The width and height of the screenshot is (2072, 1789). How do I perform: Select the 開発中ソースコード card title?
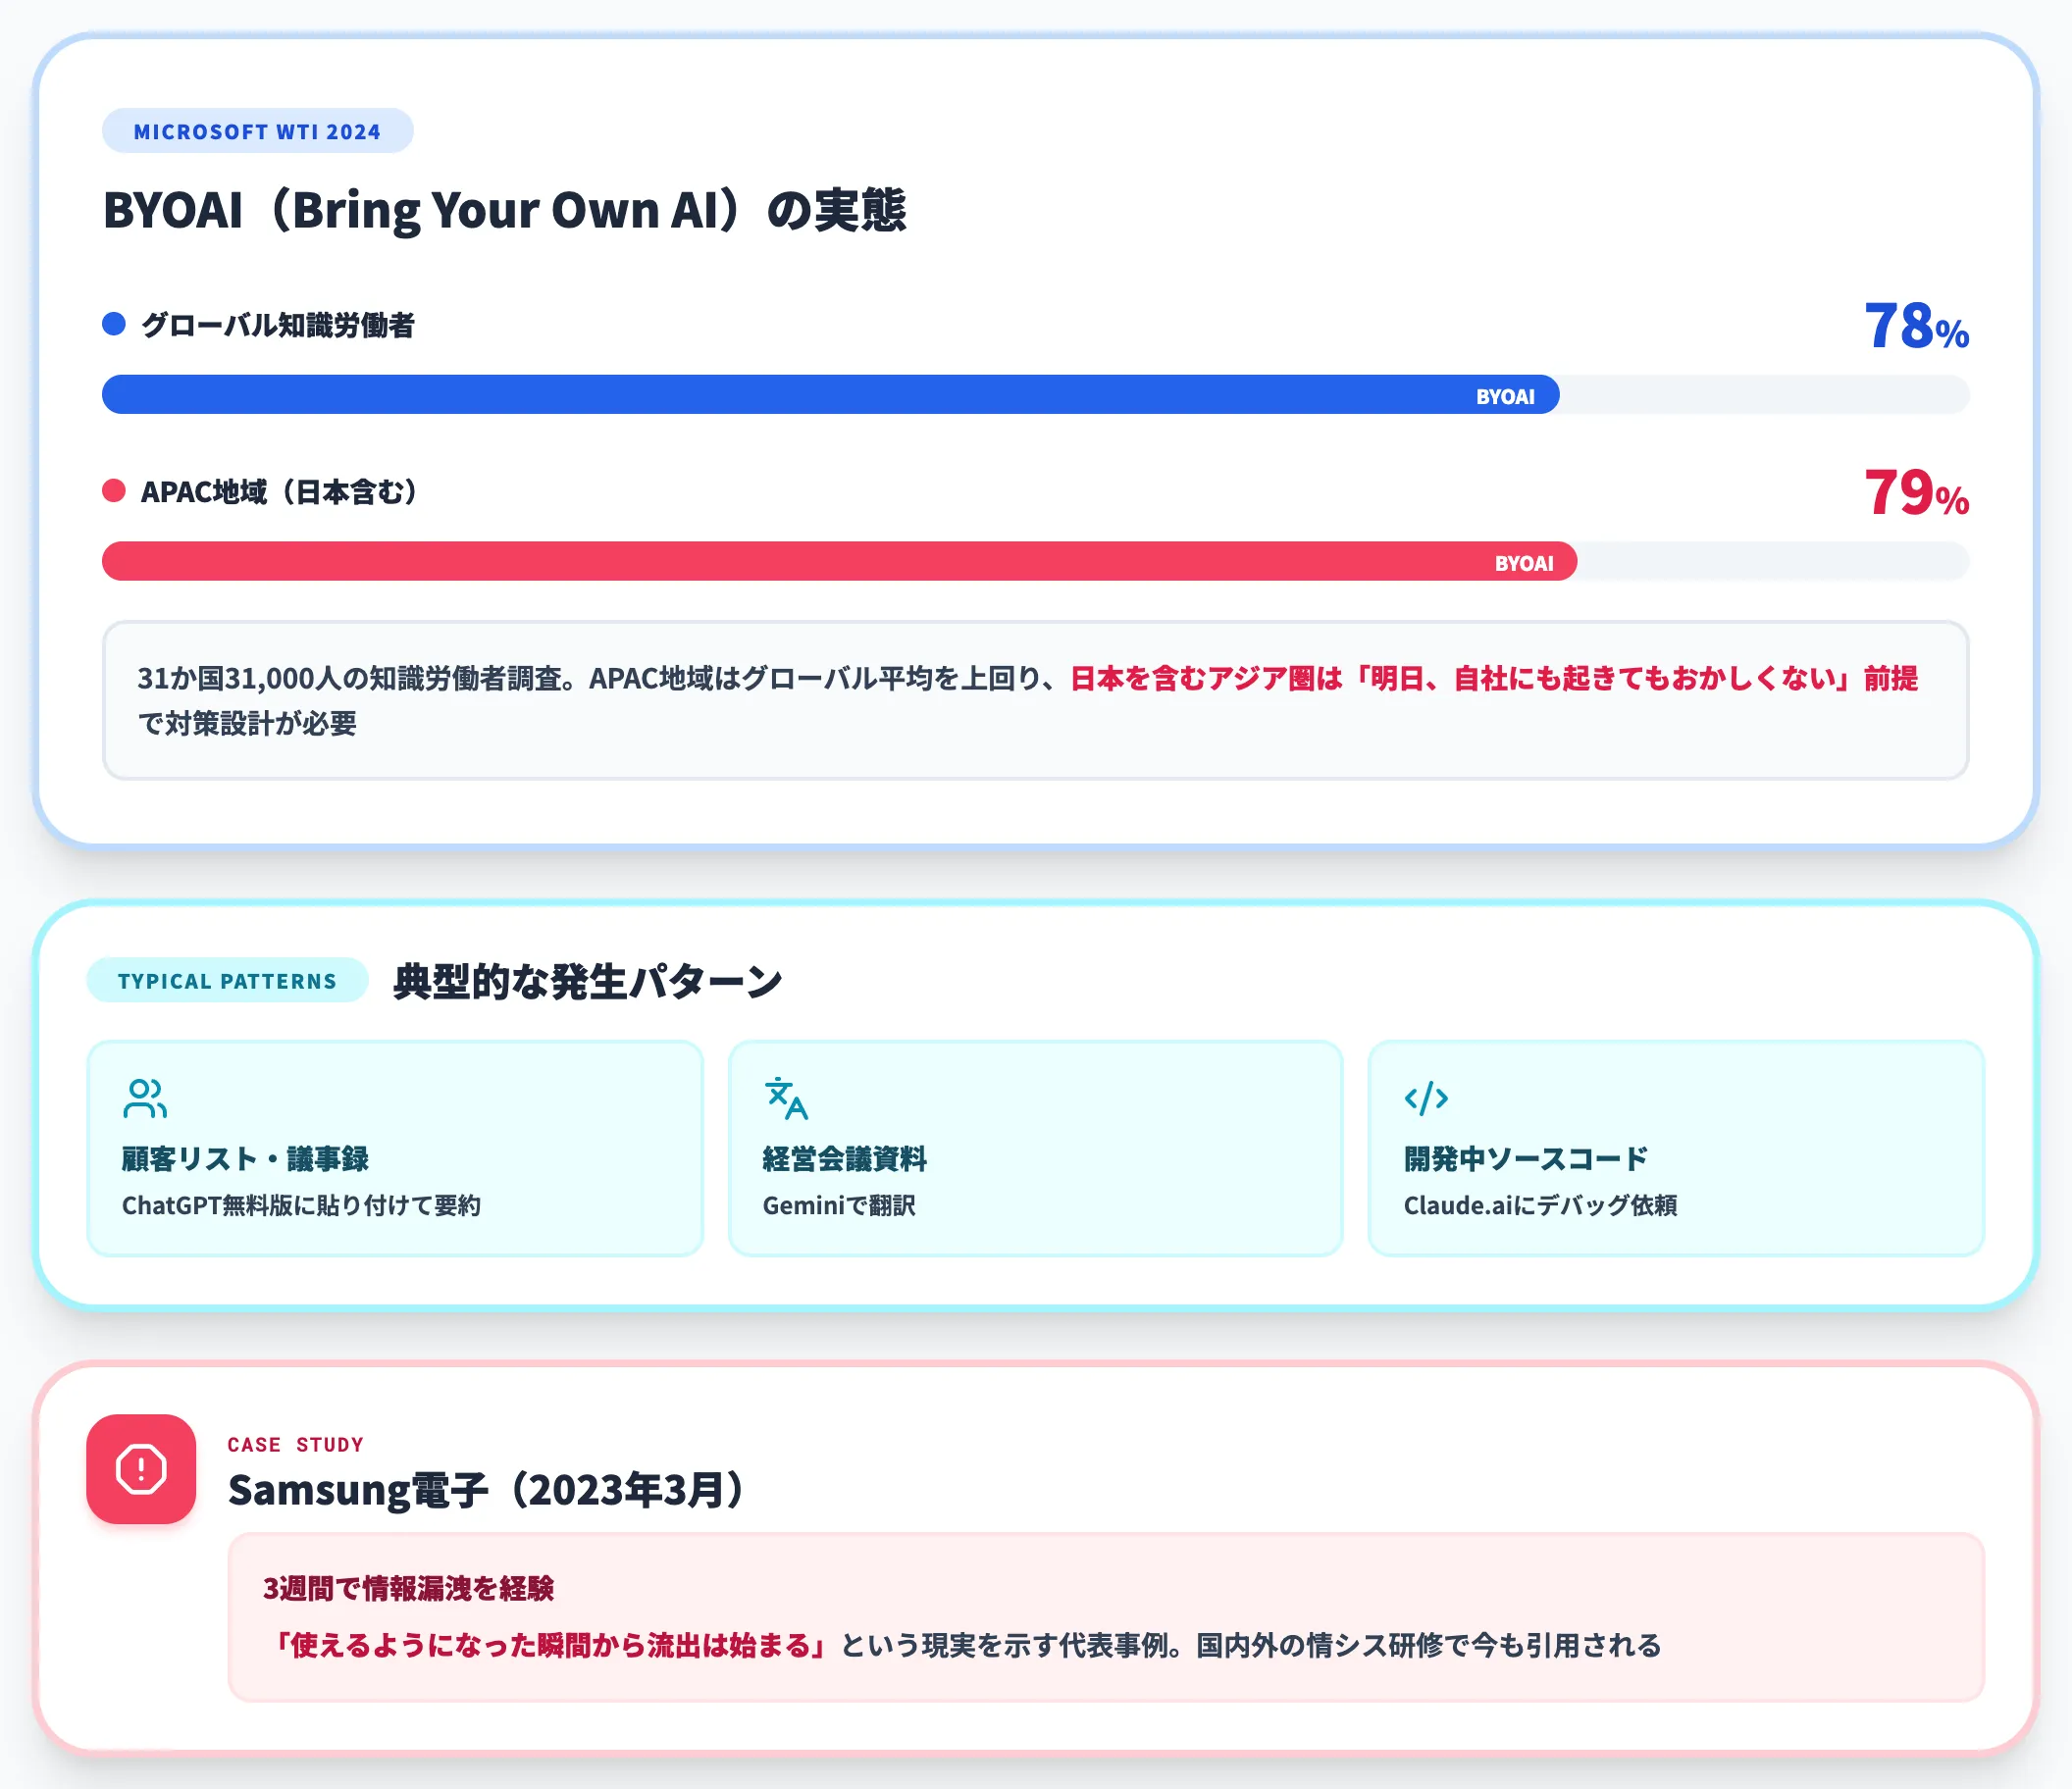(1526, 1159)
